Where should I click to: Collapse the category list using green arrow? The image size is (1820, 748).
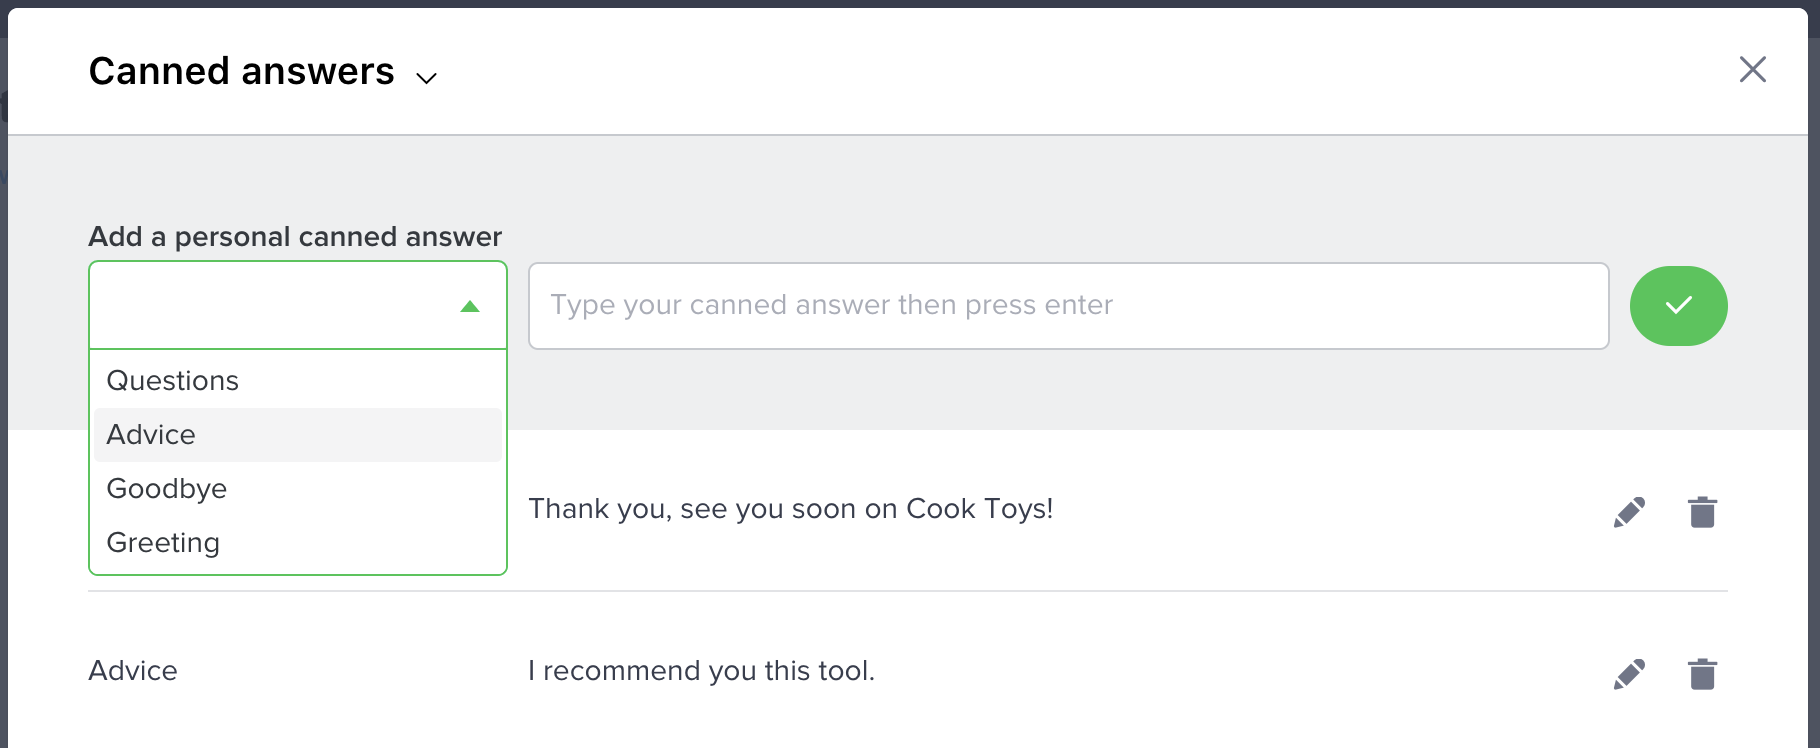[470, 306]
